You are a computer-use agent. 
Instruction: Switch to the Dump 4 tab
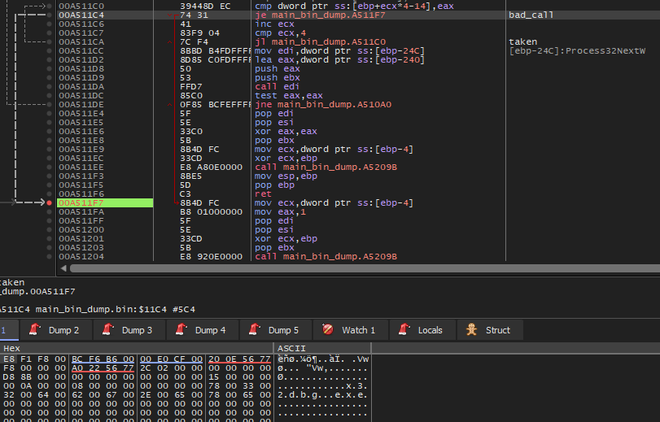[202, 330]
